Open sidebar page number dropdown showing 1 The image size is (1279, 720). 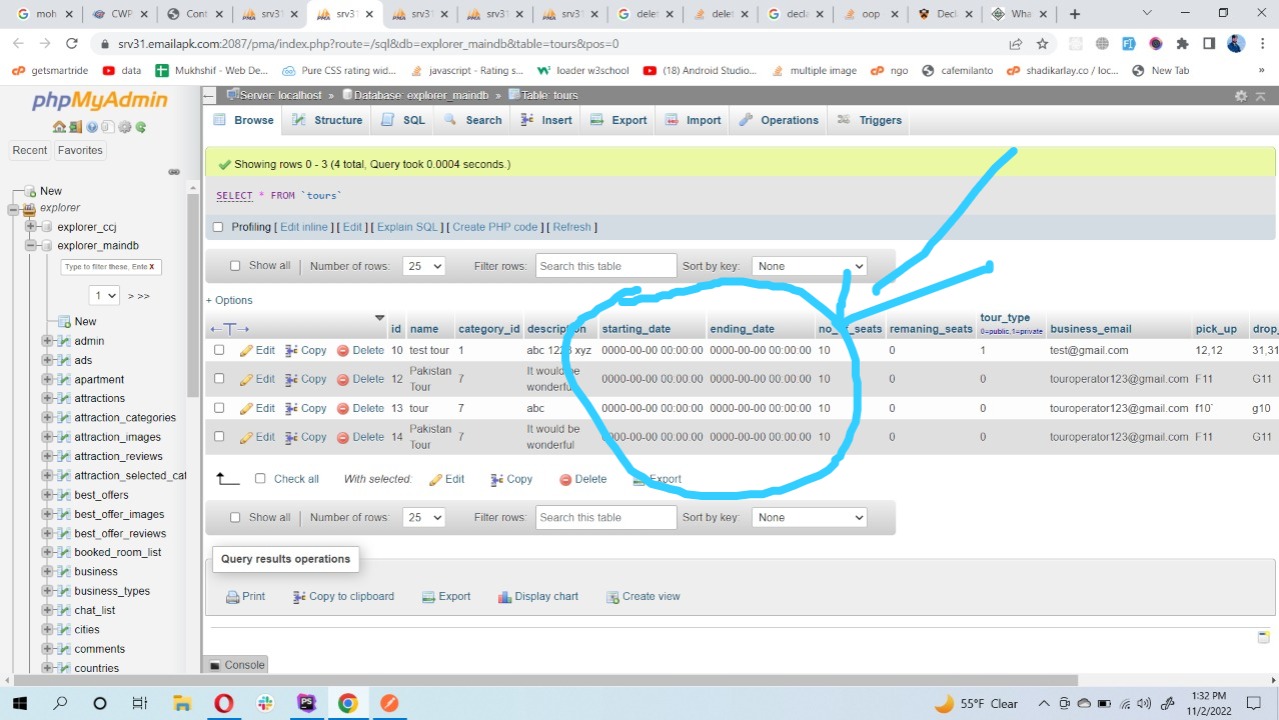point(105,296)
